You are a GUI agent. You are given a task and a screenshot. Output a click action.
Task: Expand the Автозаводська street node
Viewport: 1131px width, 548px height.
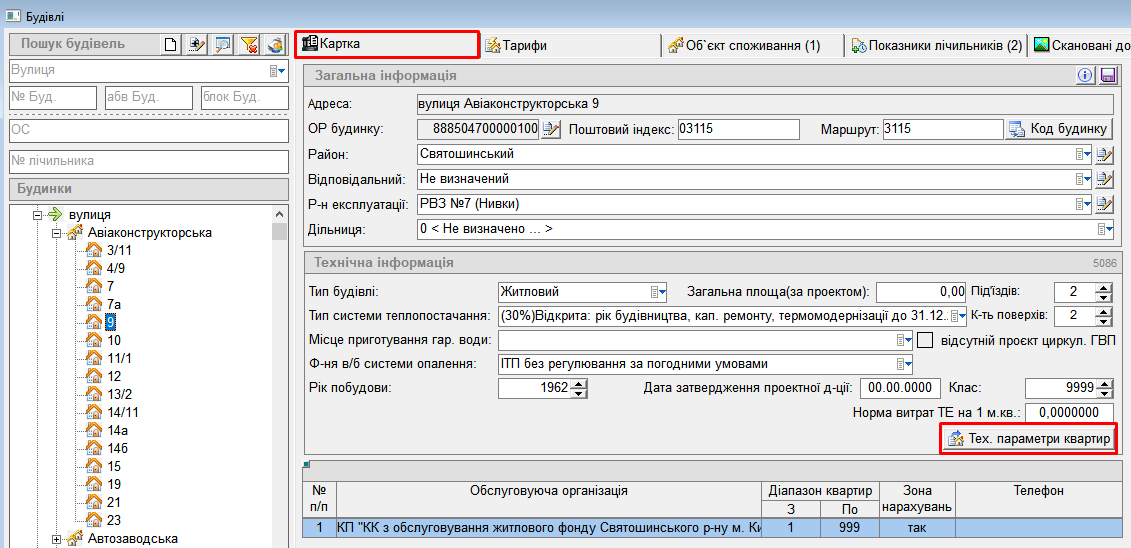click(x=58, y=539)
